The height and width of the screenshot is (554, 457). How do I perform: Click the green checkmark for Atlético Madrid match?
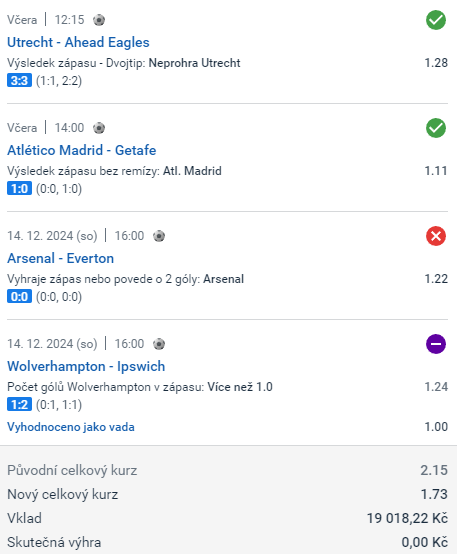436,128
